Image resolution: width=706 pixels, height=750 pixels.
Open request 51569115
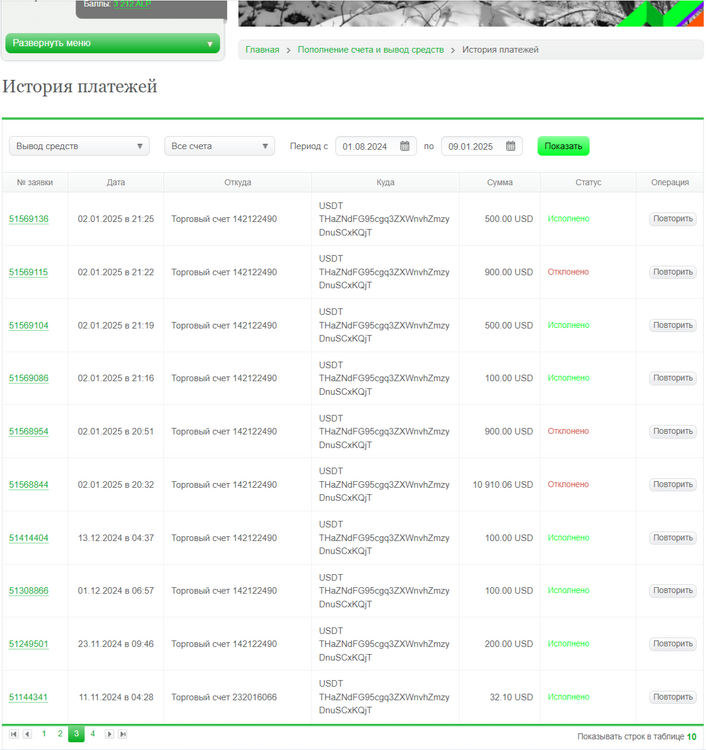(x=28, y=272)
